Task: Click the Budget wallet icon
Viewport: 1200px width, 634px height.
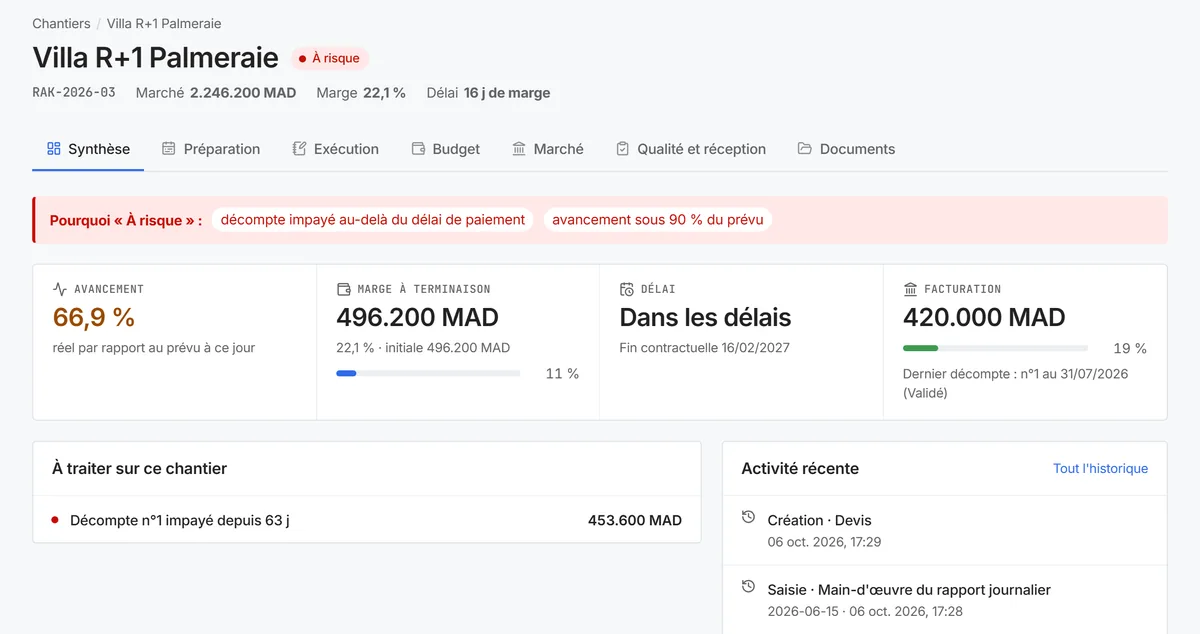Action: (x=418, y=149)
